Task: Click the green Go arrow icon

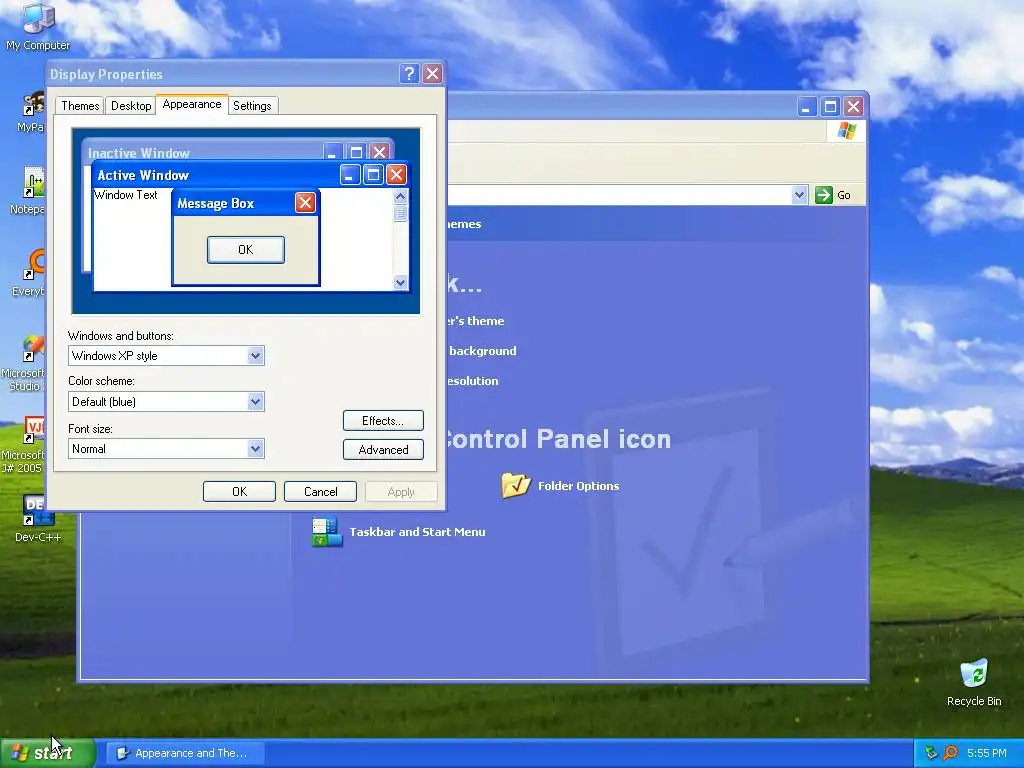Action: 824,195
